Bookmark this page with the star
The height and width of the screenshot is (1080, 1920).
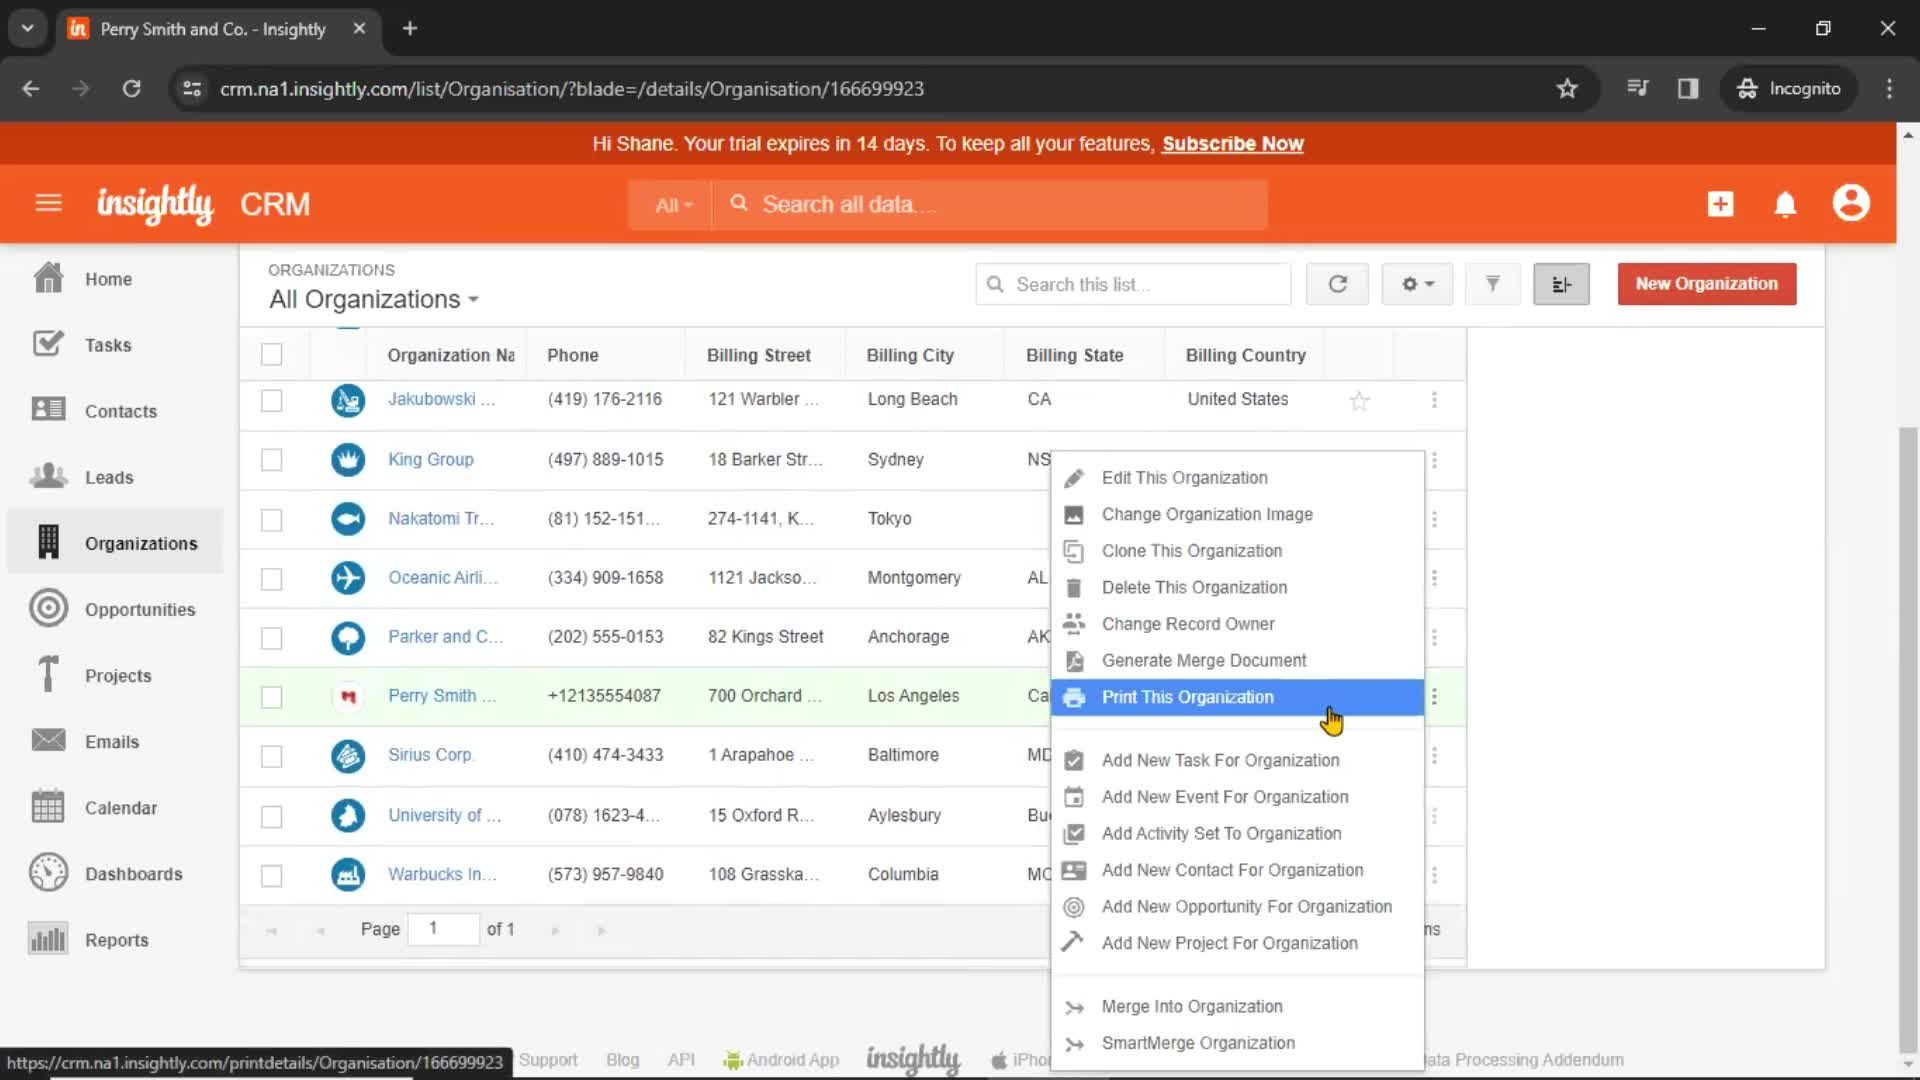click(x=1567, y=88)
